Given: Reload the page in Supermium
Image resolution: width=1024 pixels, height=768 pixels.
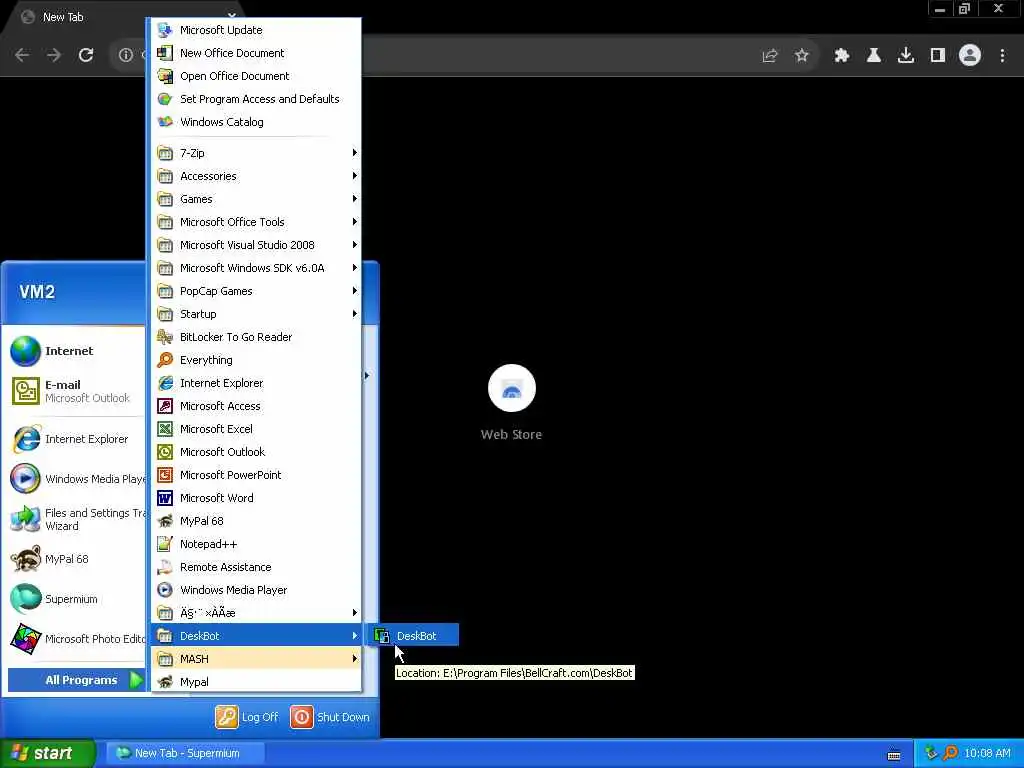Looking at the screenshot, I should 86,56.
